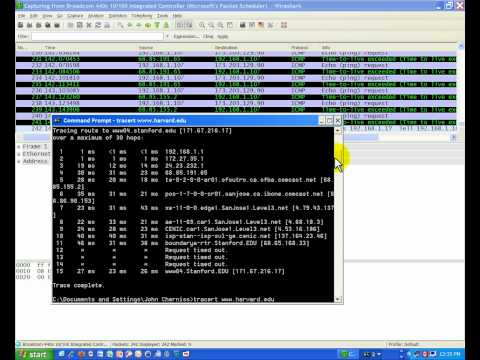Screen dimensions: 480x360
Task: Sort packets by the Source column
Action: pyautogui.click(x=146, y=47)
